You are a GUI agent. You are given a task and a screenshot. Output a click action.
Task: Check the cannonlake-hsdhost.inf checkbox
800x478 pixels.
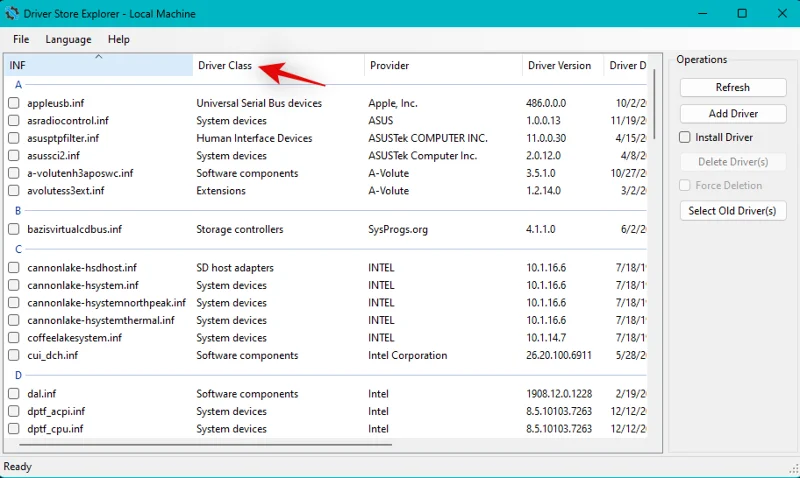[x=14, y=267]
